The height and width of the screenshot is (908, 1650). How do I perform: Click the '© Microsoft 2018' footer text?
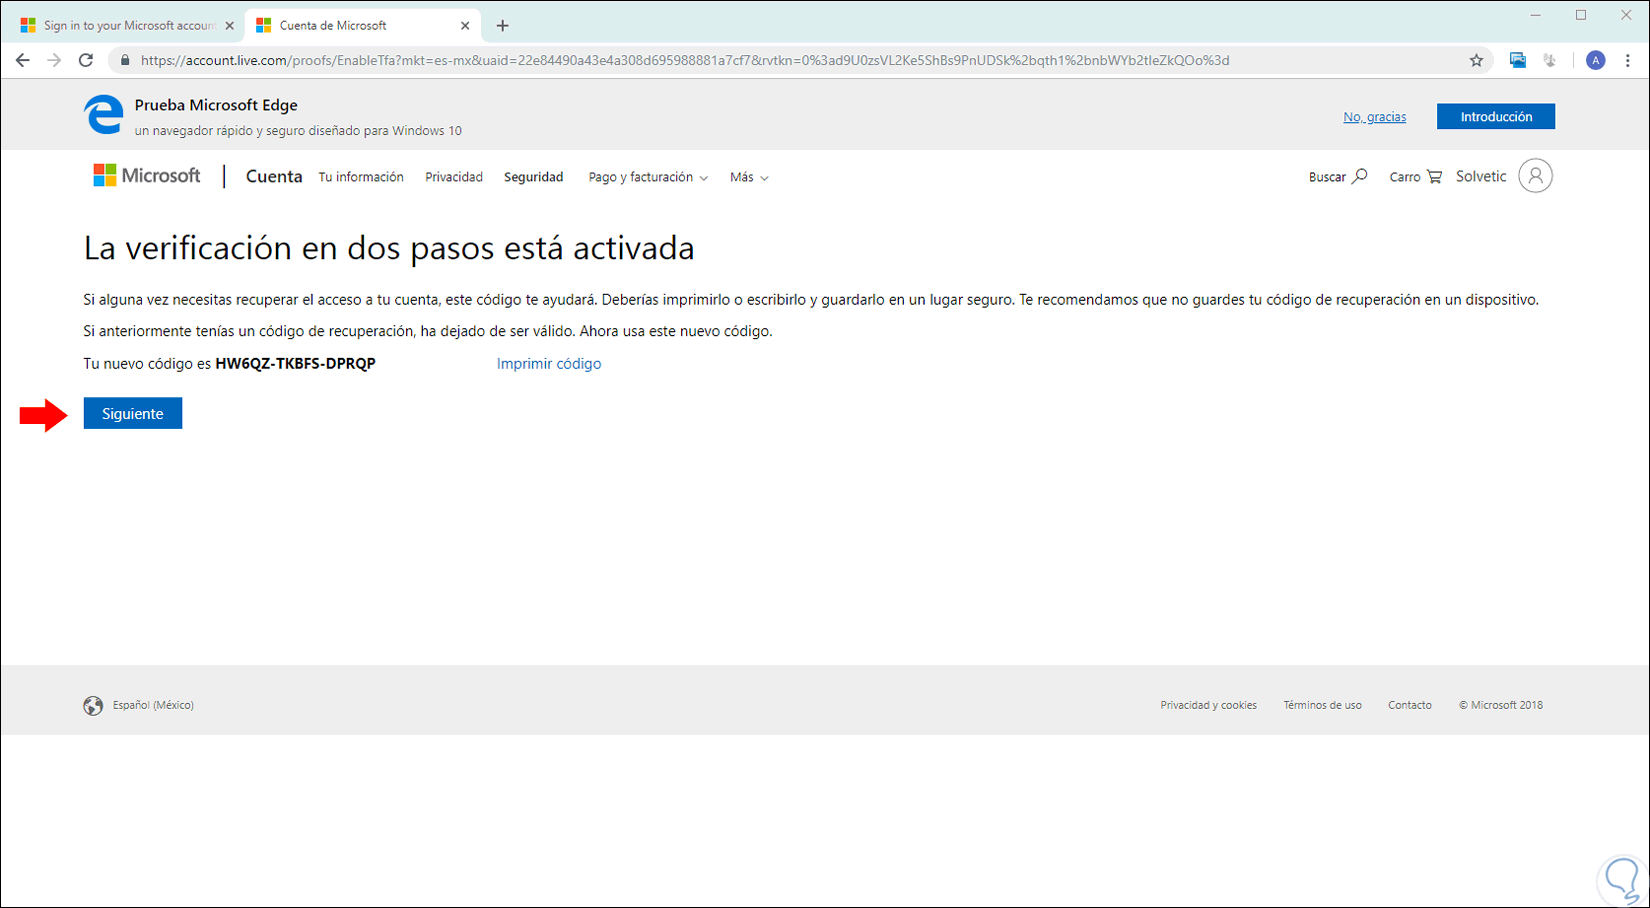1500,705
